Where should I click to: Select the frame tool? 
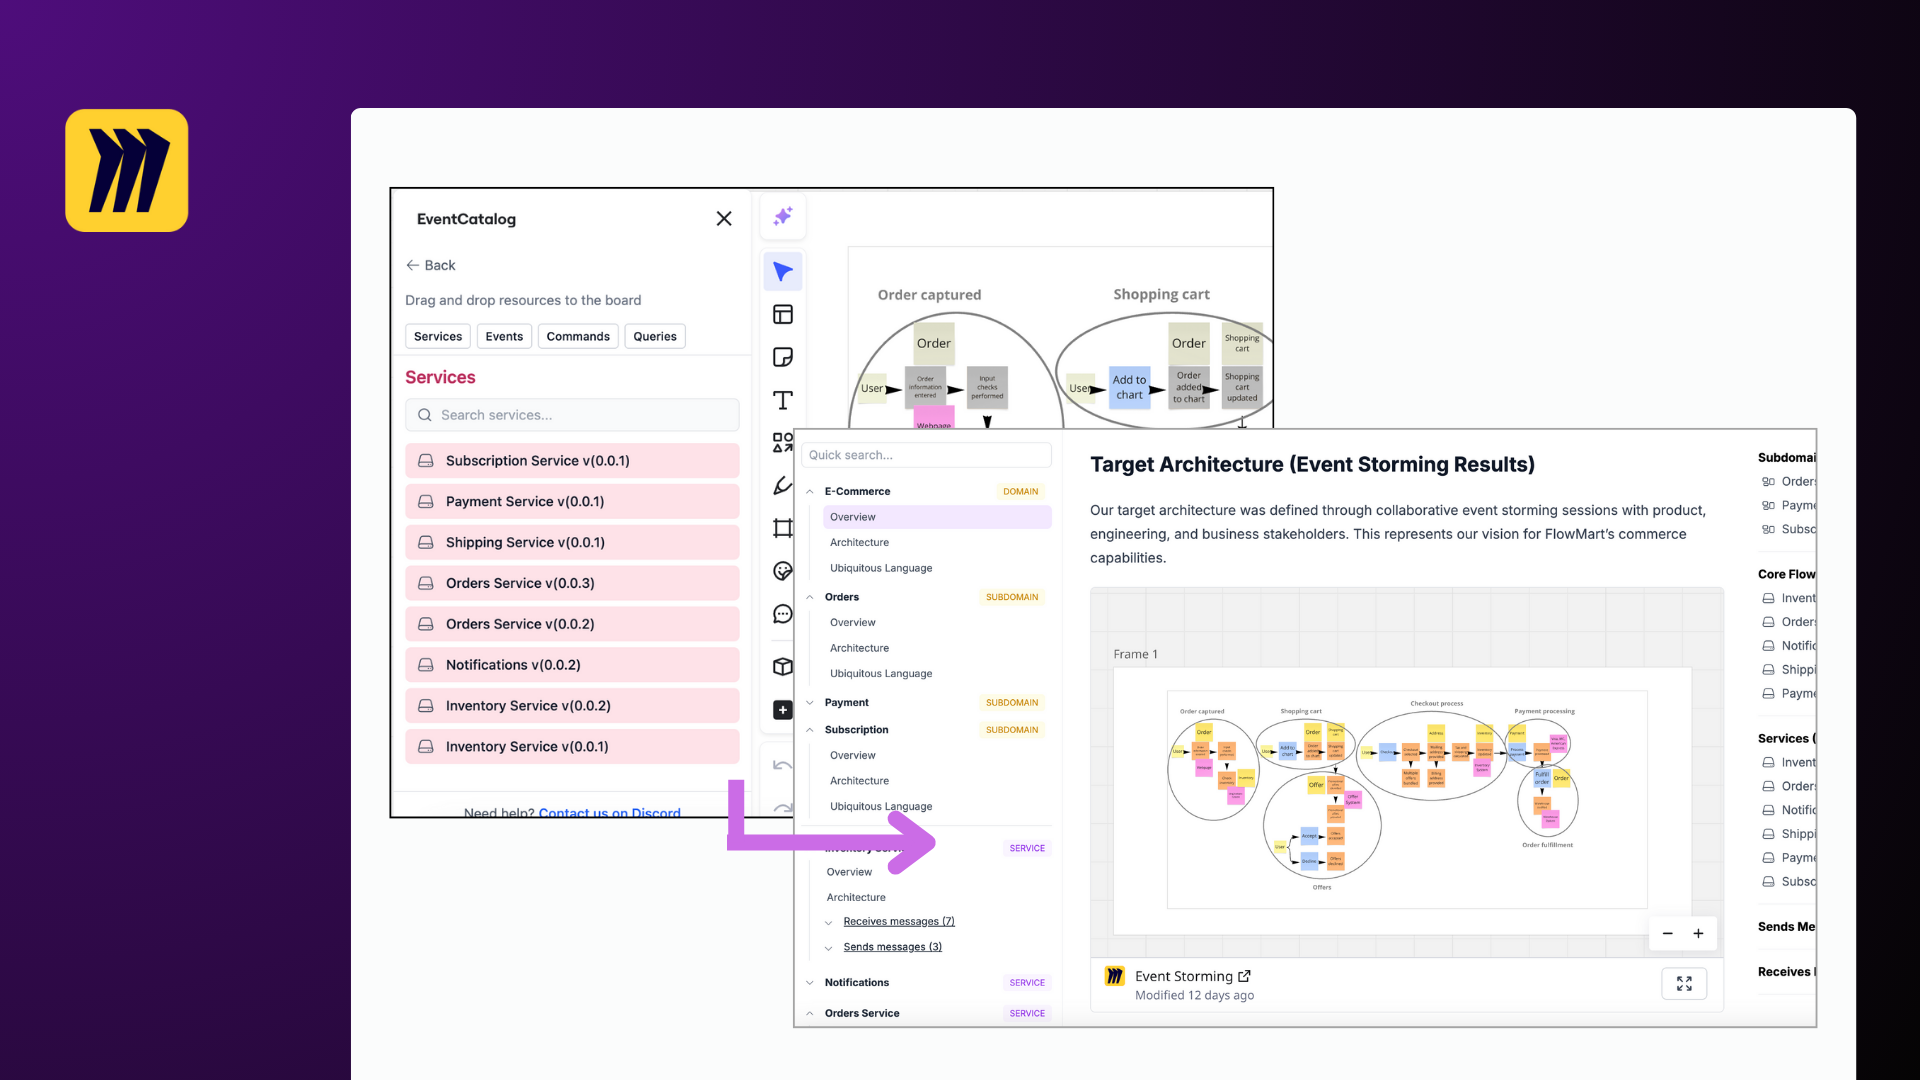click(x=783, y=528)
